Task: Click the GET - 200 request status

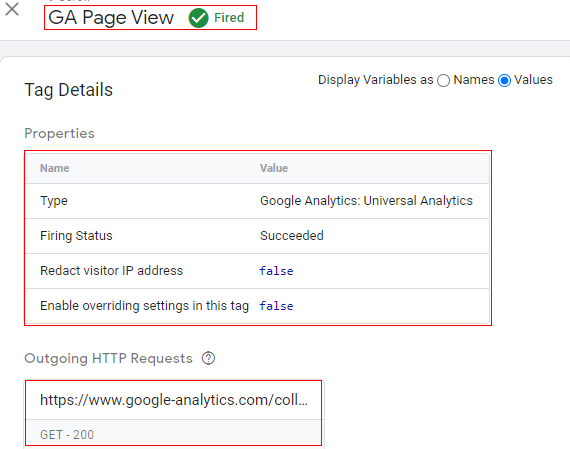Action: point(67,434)
